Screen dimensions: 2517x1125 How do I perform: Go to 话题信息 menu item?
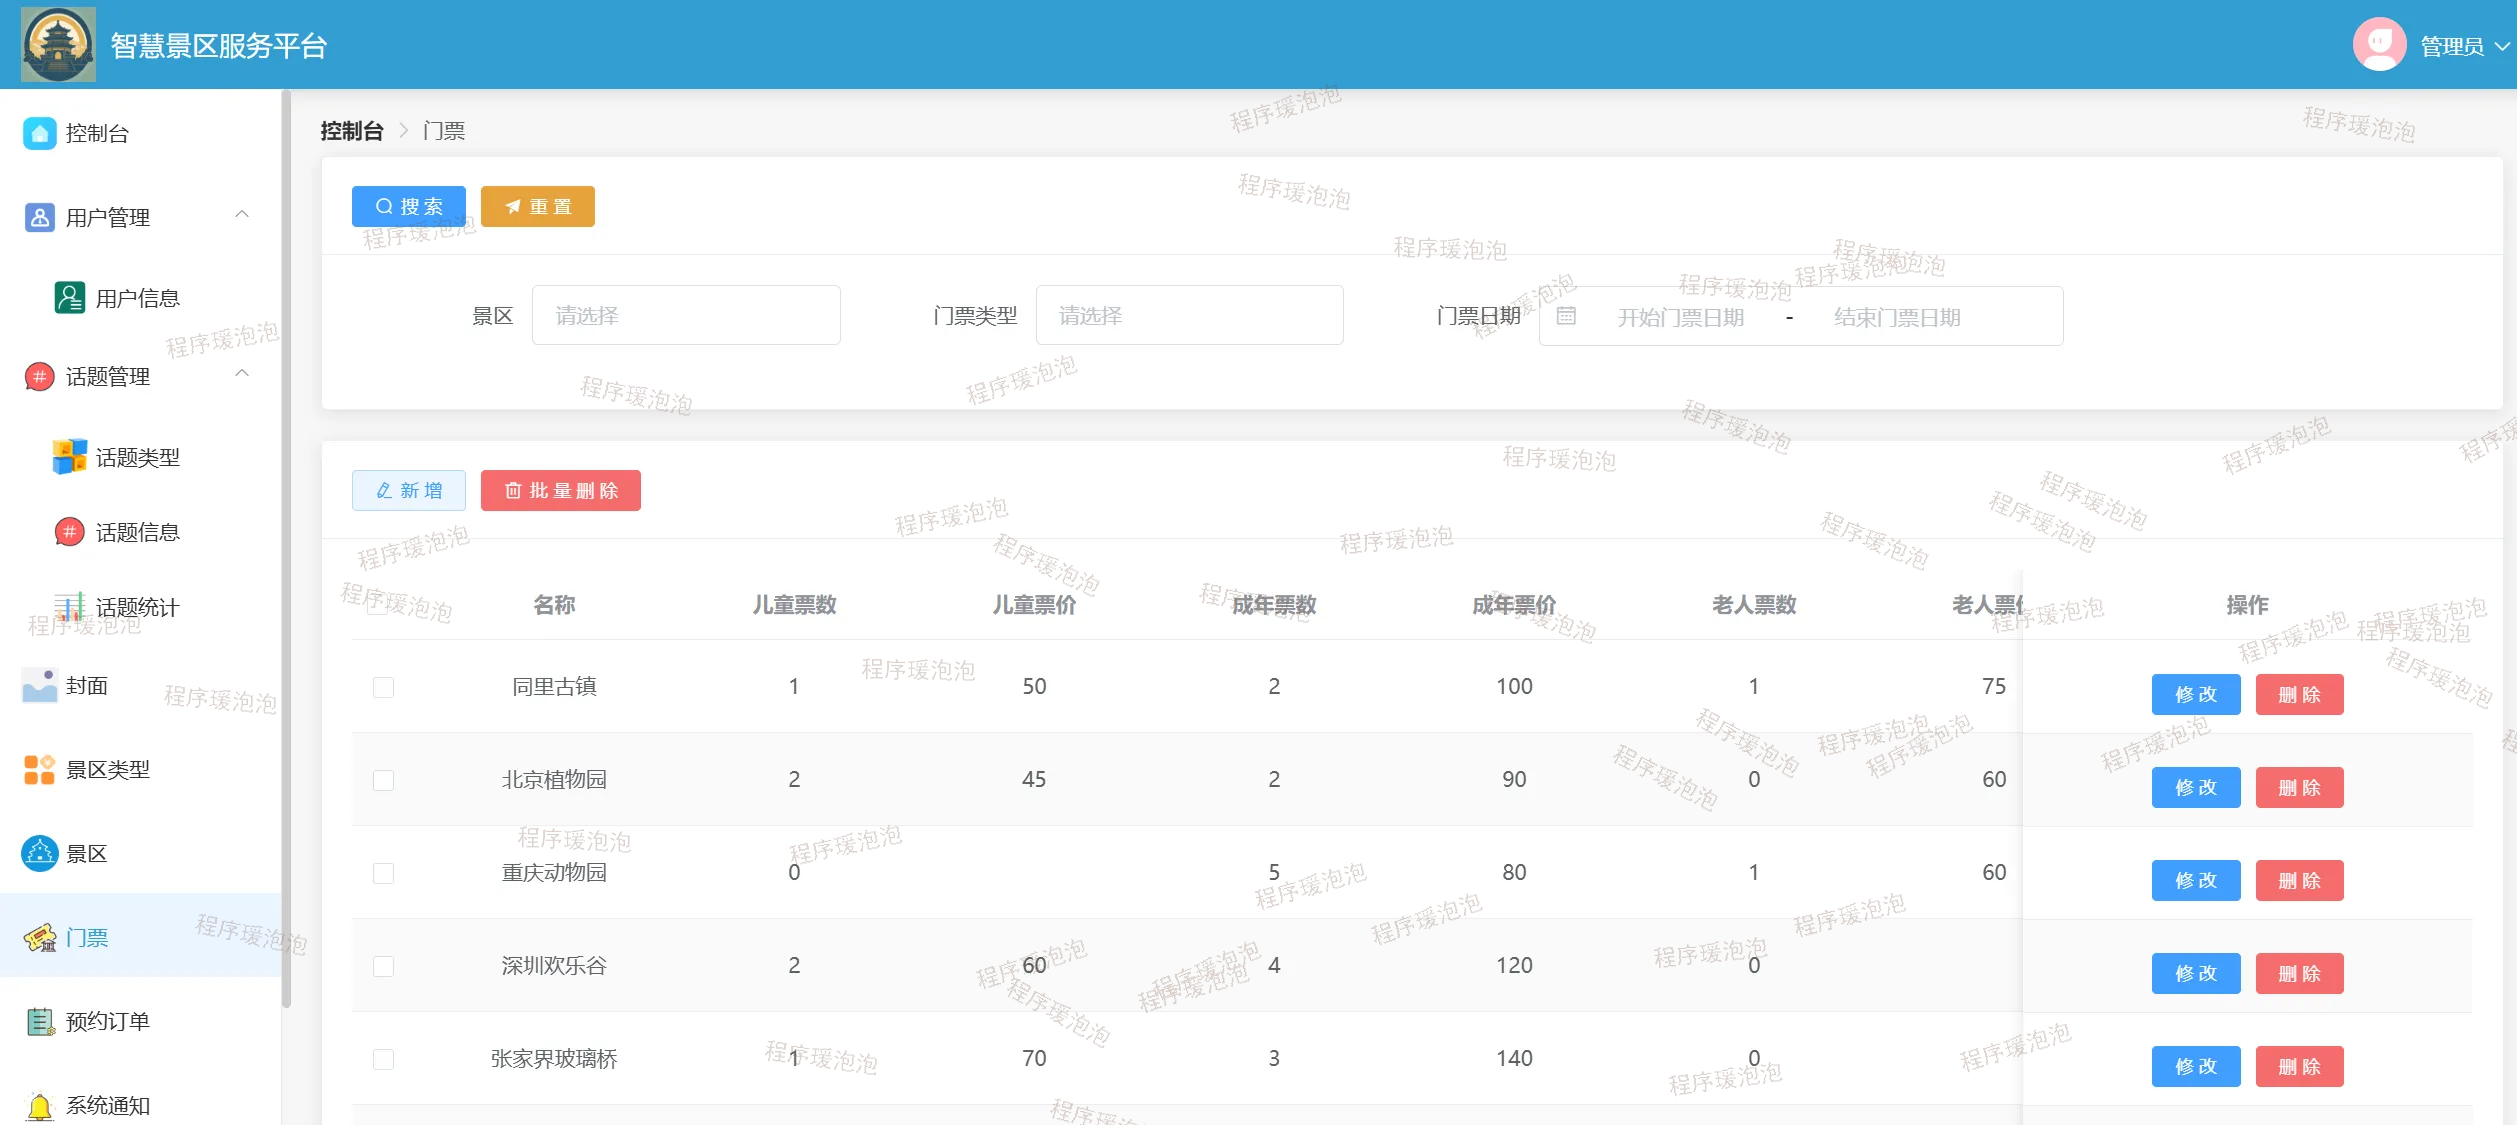137,532
